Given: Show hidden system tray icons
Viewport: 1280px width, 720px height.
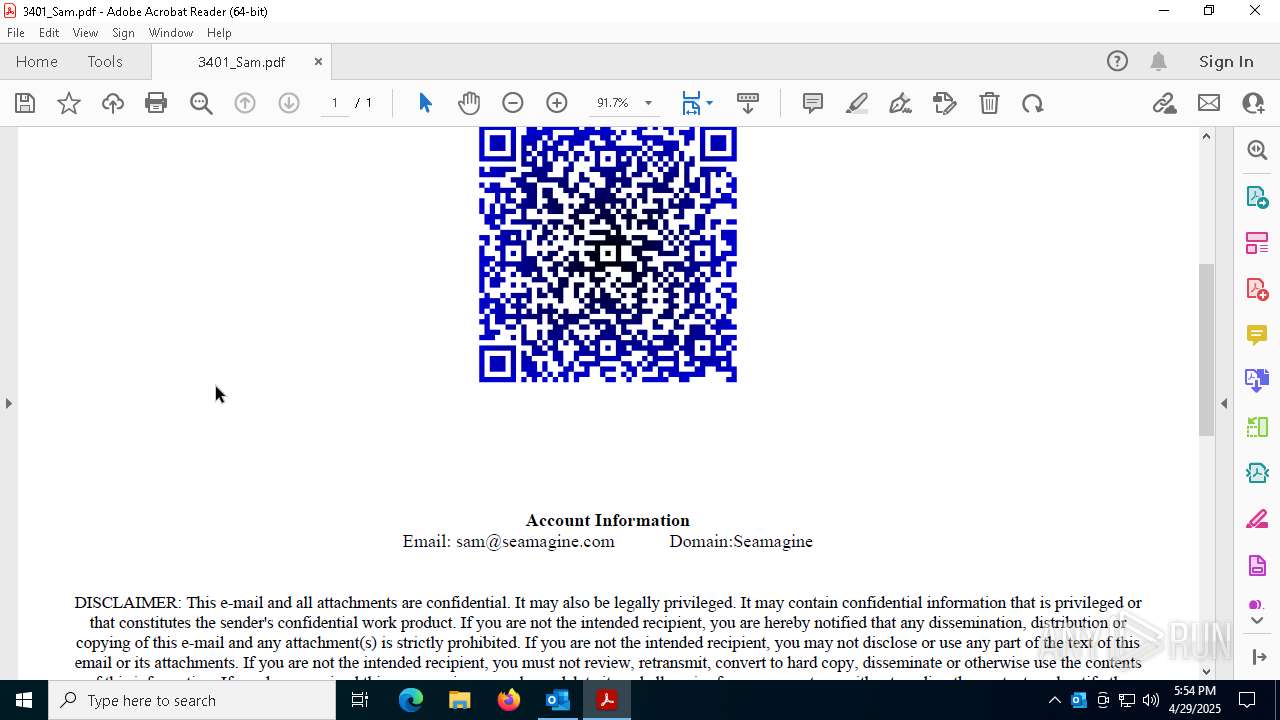Looking at the screenshot, I should [1054, 700].
